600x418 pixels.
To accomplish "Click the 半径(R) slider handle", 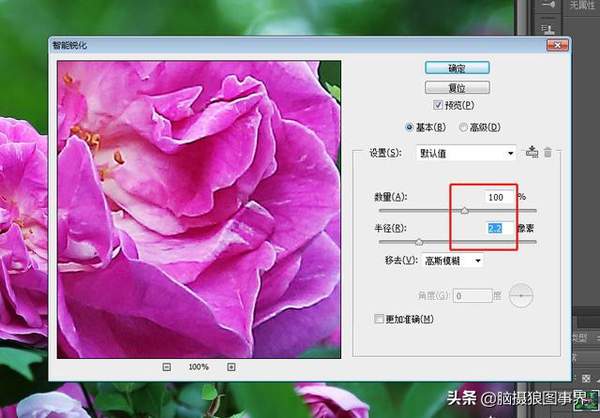I will 418,242.
